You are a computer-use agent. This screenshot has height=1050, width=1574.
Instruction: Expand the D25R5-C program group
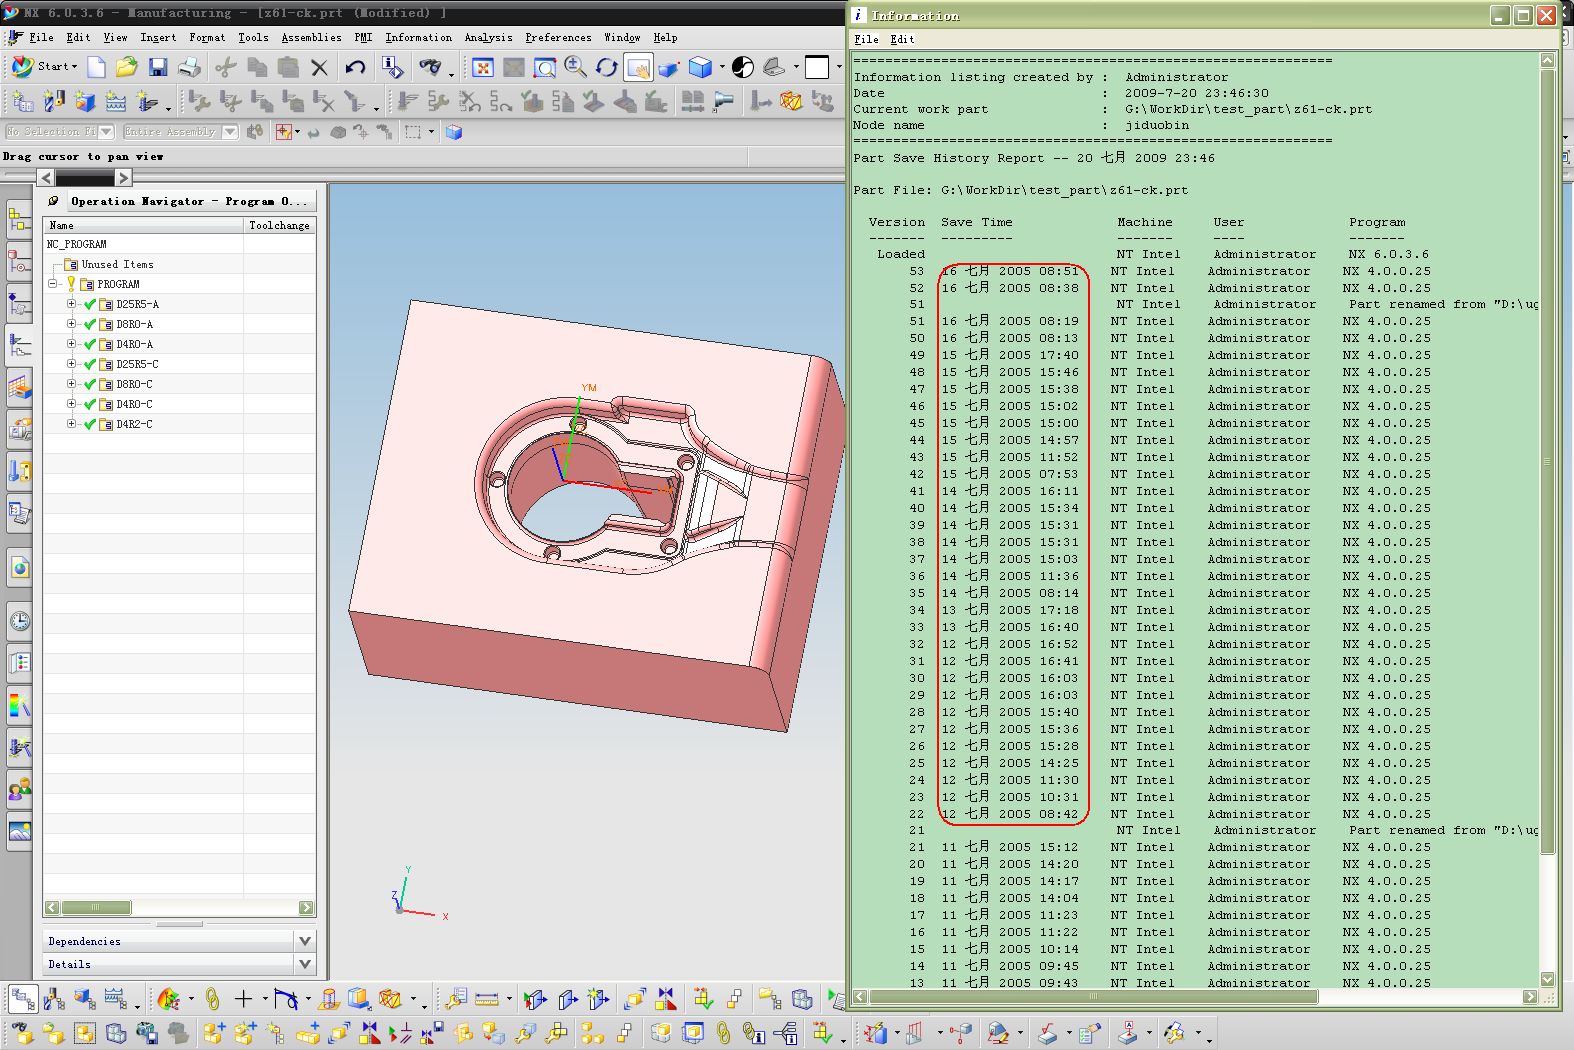tap(71, 364)
